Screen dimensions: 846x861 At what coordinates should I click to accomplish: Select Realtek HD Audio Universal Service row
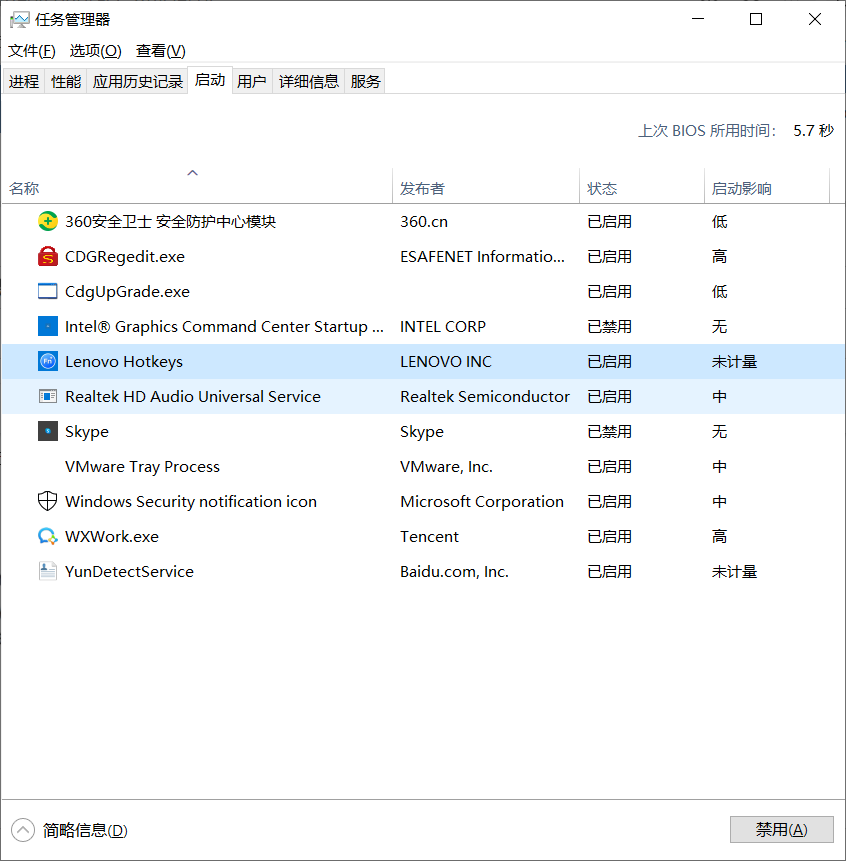click(x=423, y=396)
